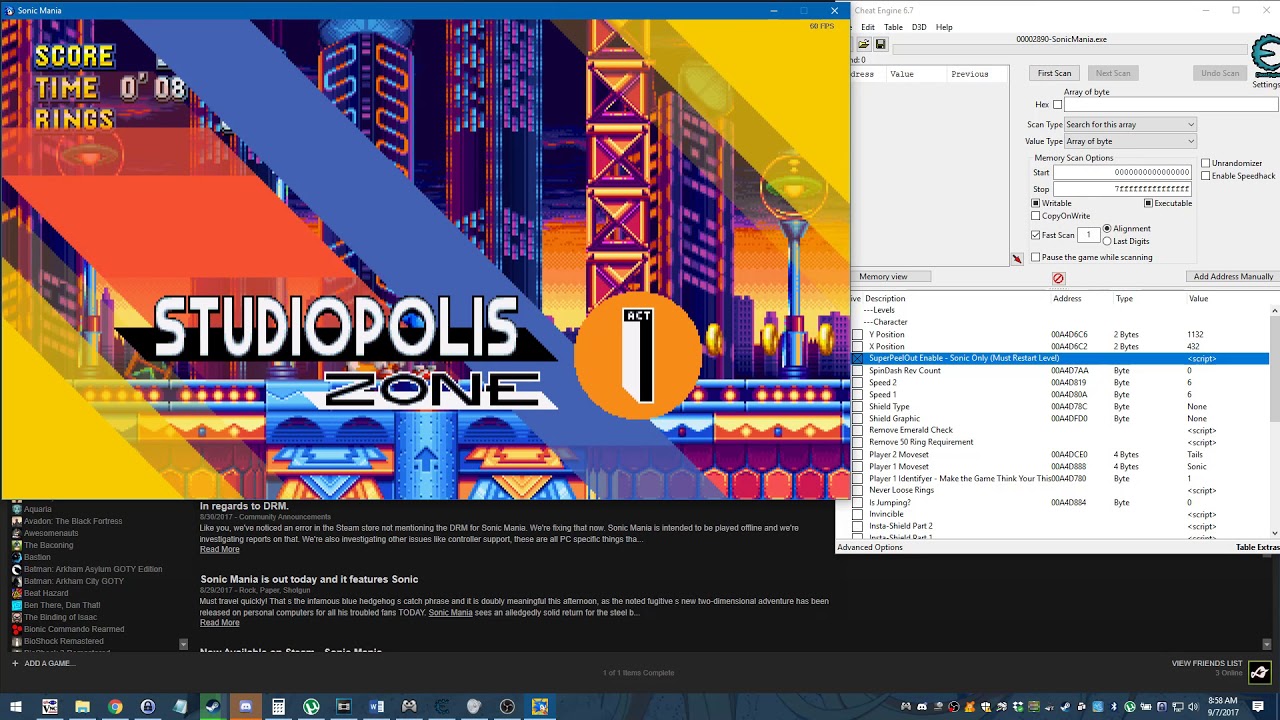Viewport: 1280px width, 720px height.
Task: Open Advanced Options in Cheat Engine
Action: tap(870, 548)
